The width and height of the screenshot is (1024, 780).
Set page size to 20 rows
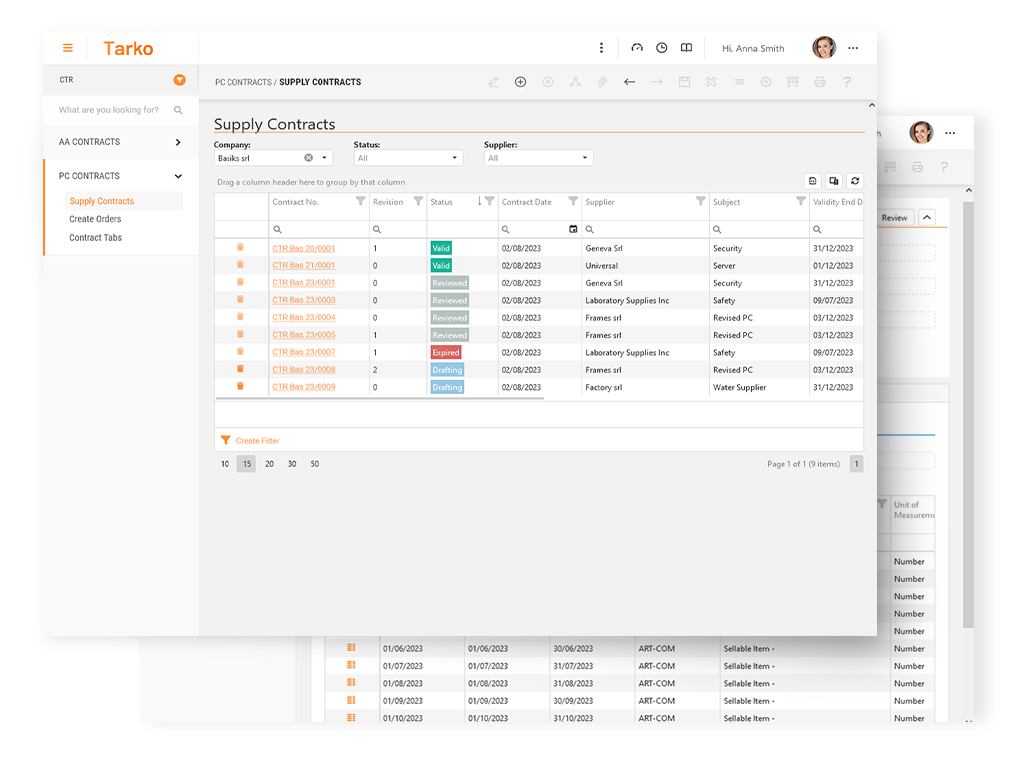click(269, 464)
